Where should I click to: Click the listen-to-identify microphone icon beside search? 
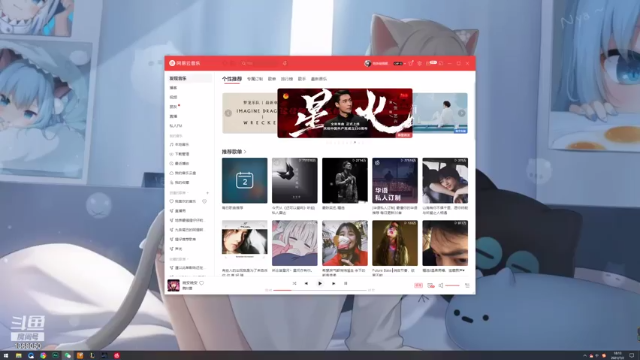285,63
